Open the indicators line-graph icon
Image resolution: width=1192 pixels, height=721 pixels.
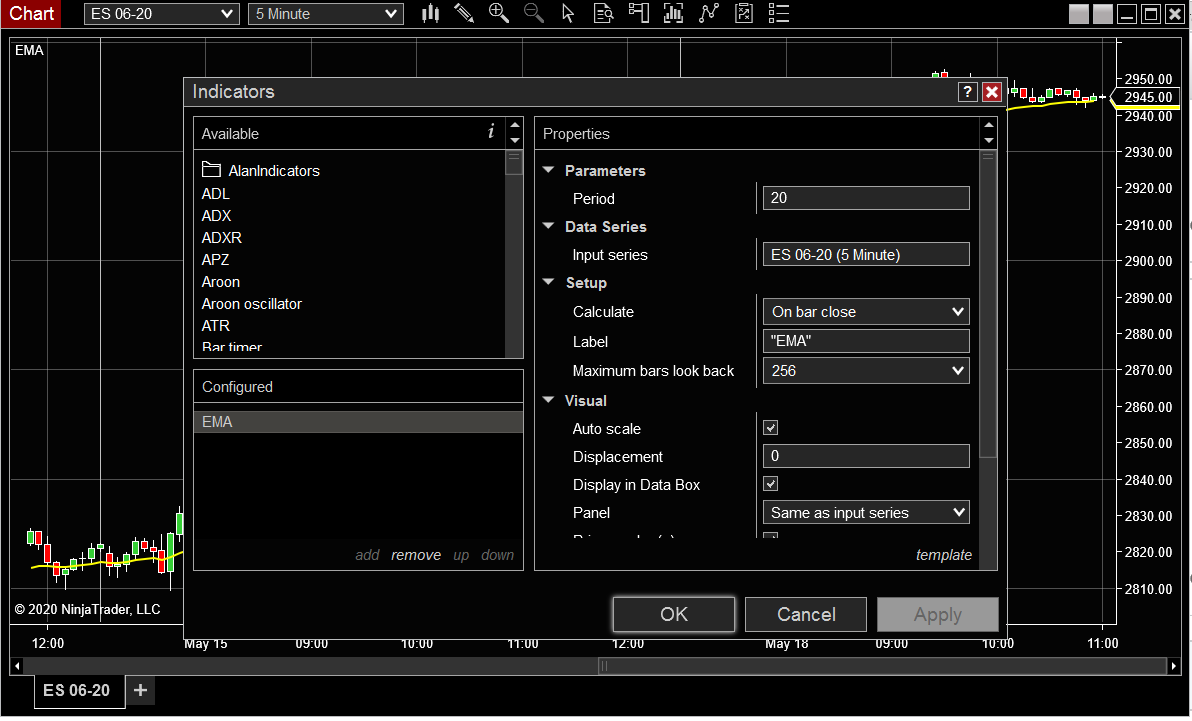[x=709, y=14]
